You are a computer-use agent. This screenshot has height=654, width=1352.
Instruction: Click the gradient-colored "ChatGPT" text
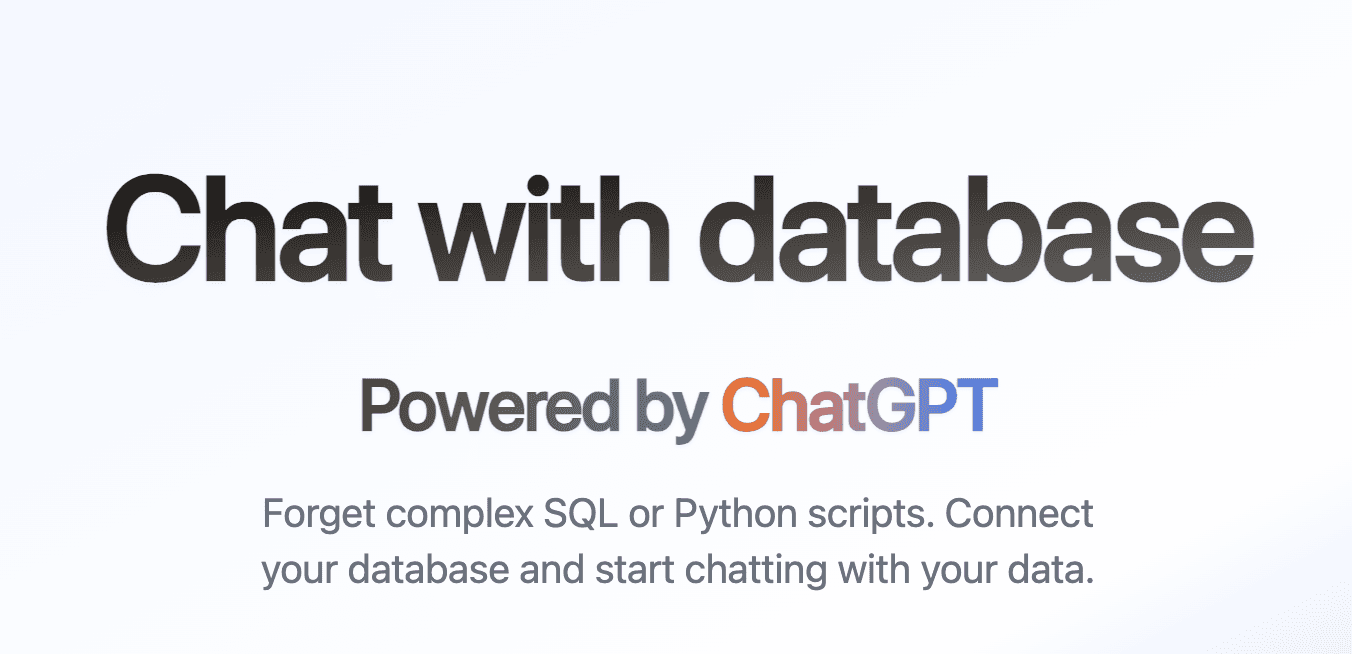point(859,407)
